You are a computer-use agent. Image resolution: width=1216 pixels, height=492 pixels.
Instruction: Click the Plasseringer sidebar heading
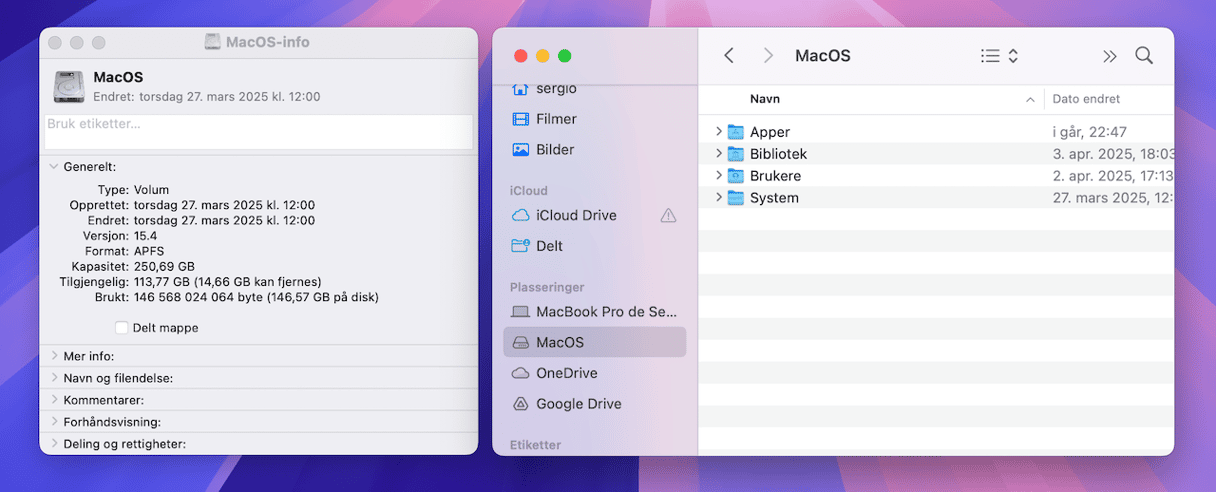tap(547, 287)
